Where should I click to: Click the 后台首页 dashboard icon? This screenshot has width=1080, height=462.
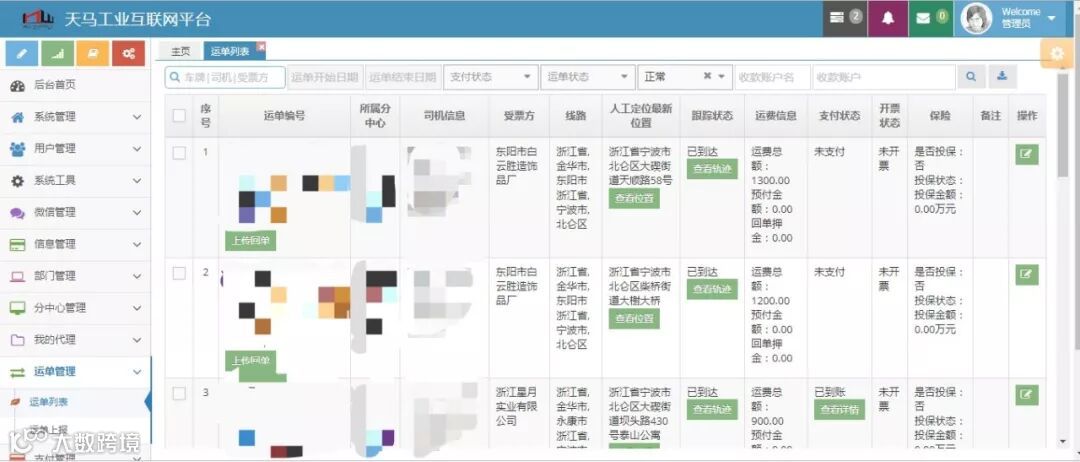[18, 85]
